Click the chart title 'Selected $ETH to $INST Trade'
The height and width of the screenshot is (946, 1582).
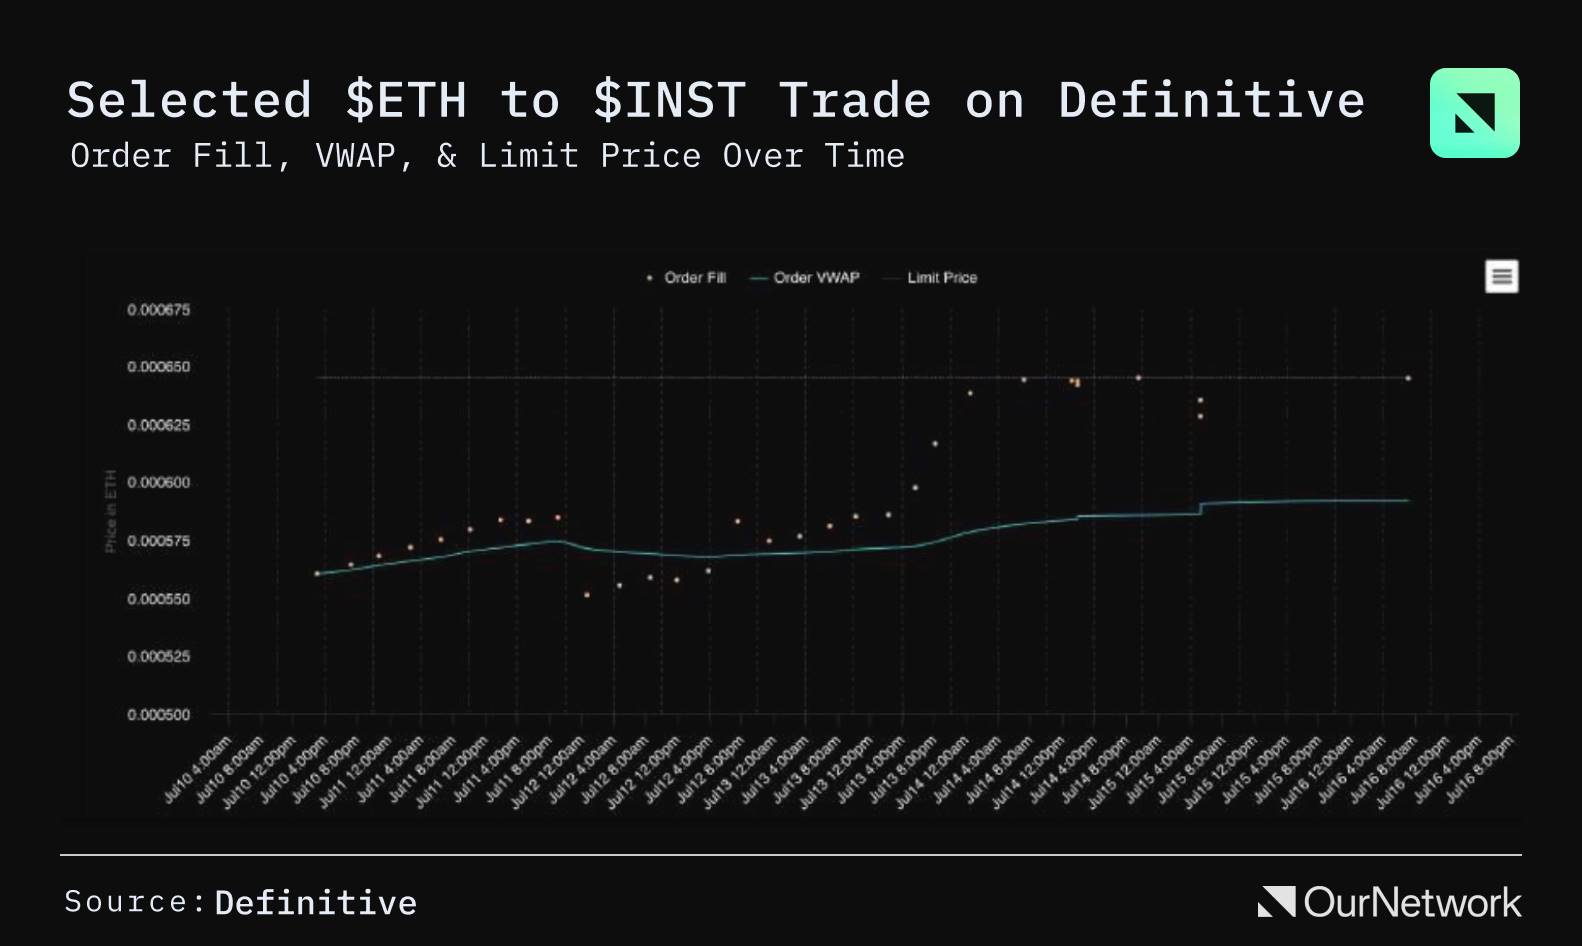coord(499,100)
